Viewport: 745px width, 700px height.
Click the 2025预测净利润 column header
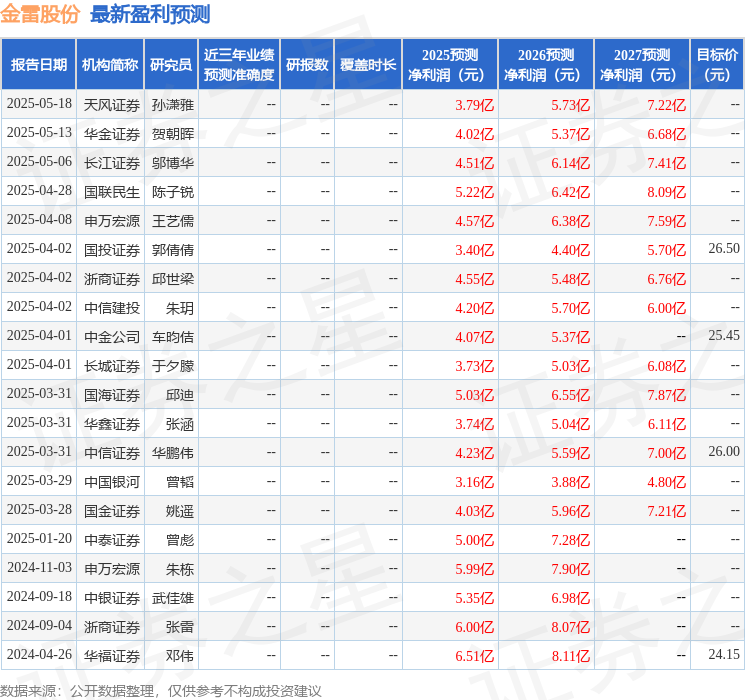click(x=450, y=65)
